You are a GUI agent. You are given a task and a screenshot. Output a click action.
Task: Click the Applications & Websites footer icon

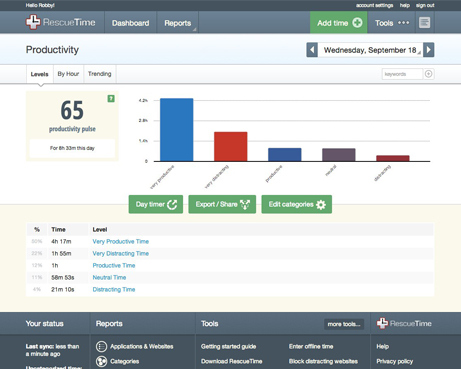[x=101, y=346]
